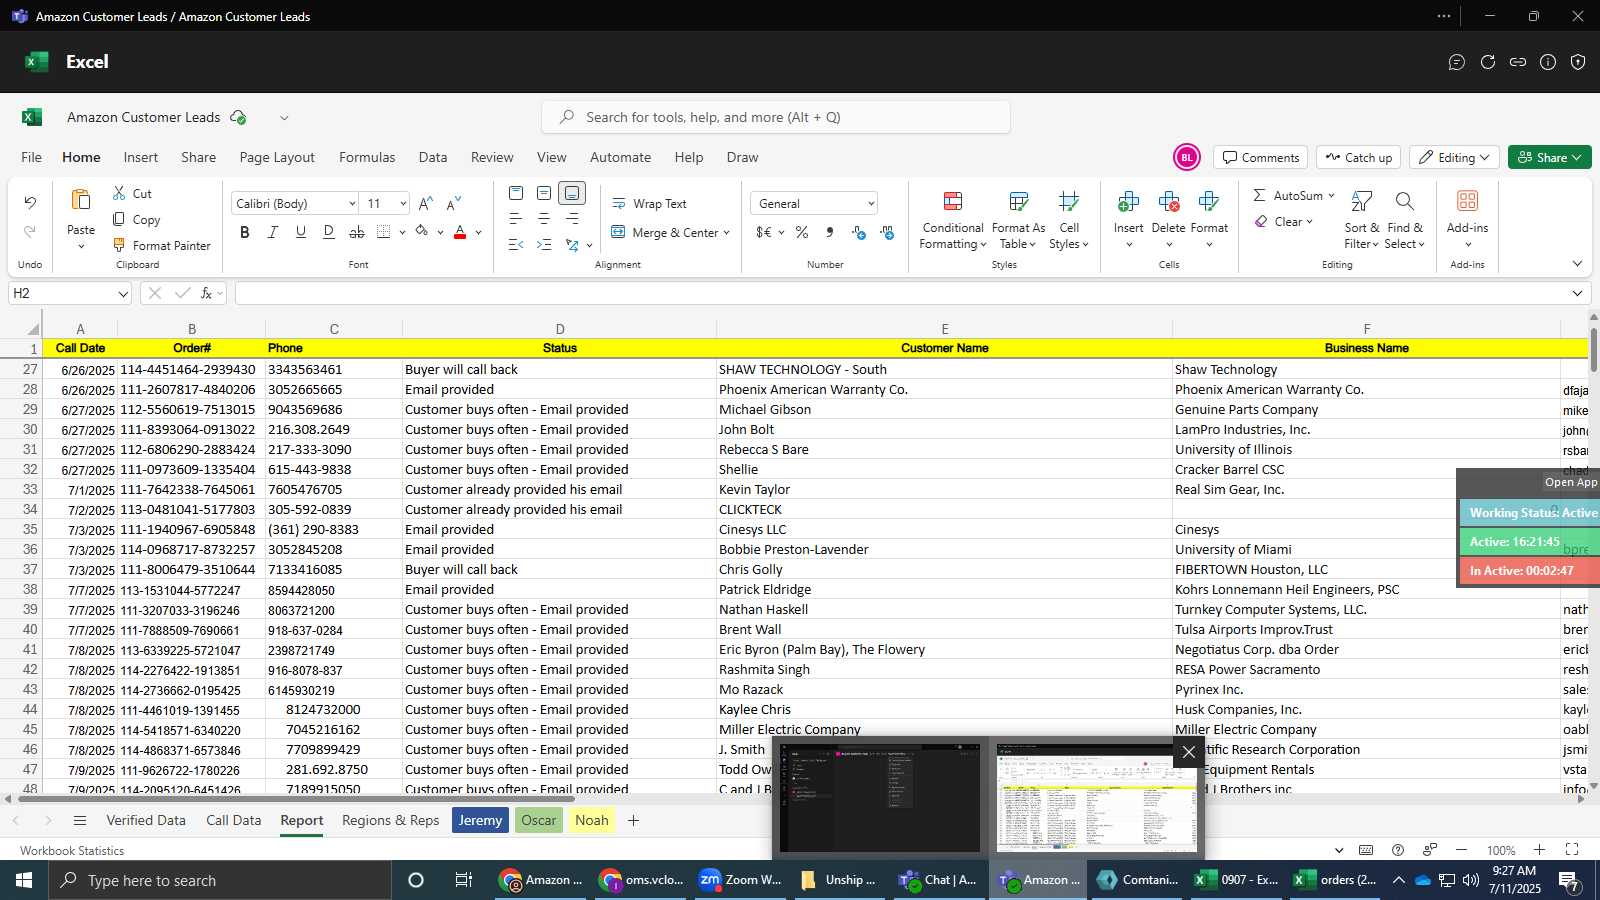The height and width of the screenshot is (900, 1600).
Task: Expand the Clear dropdown
Action: [x=1309, y=222]
